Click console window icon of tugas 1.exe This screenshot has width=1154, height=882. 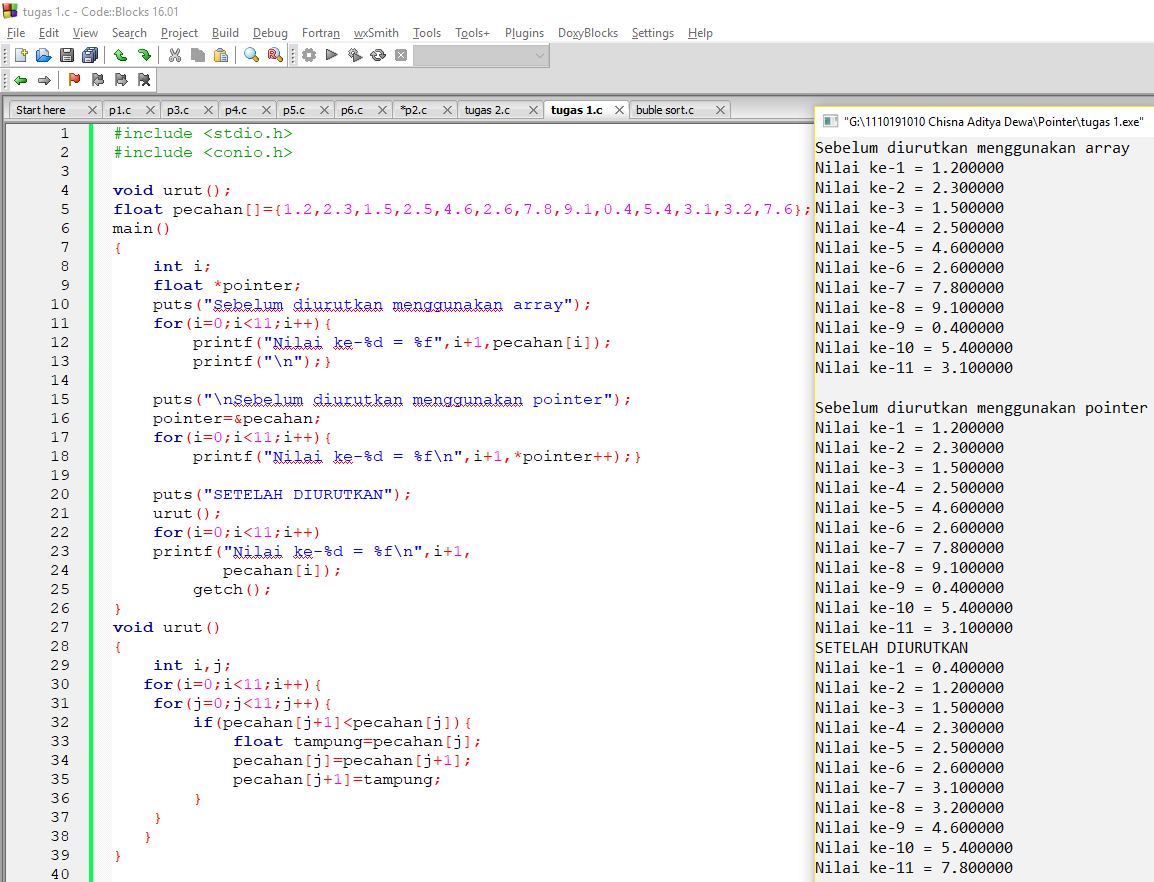coord(830,121)
